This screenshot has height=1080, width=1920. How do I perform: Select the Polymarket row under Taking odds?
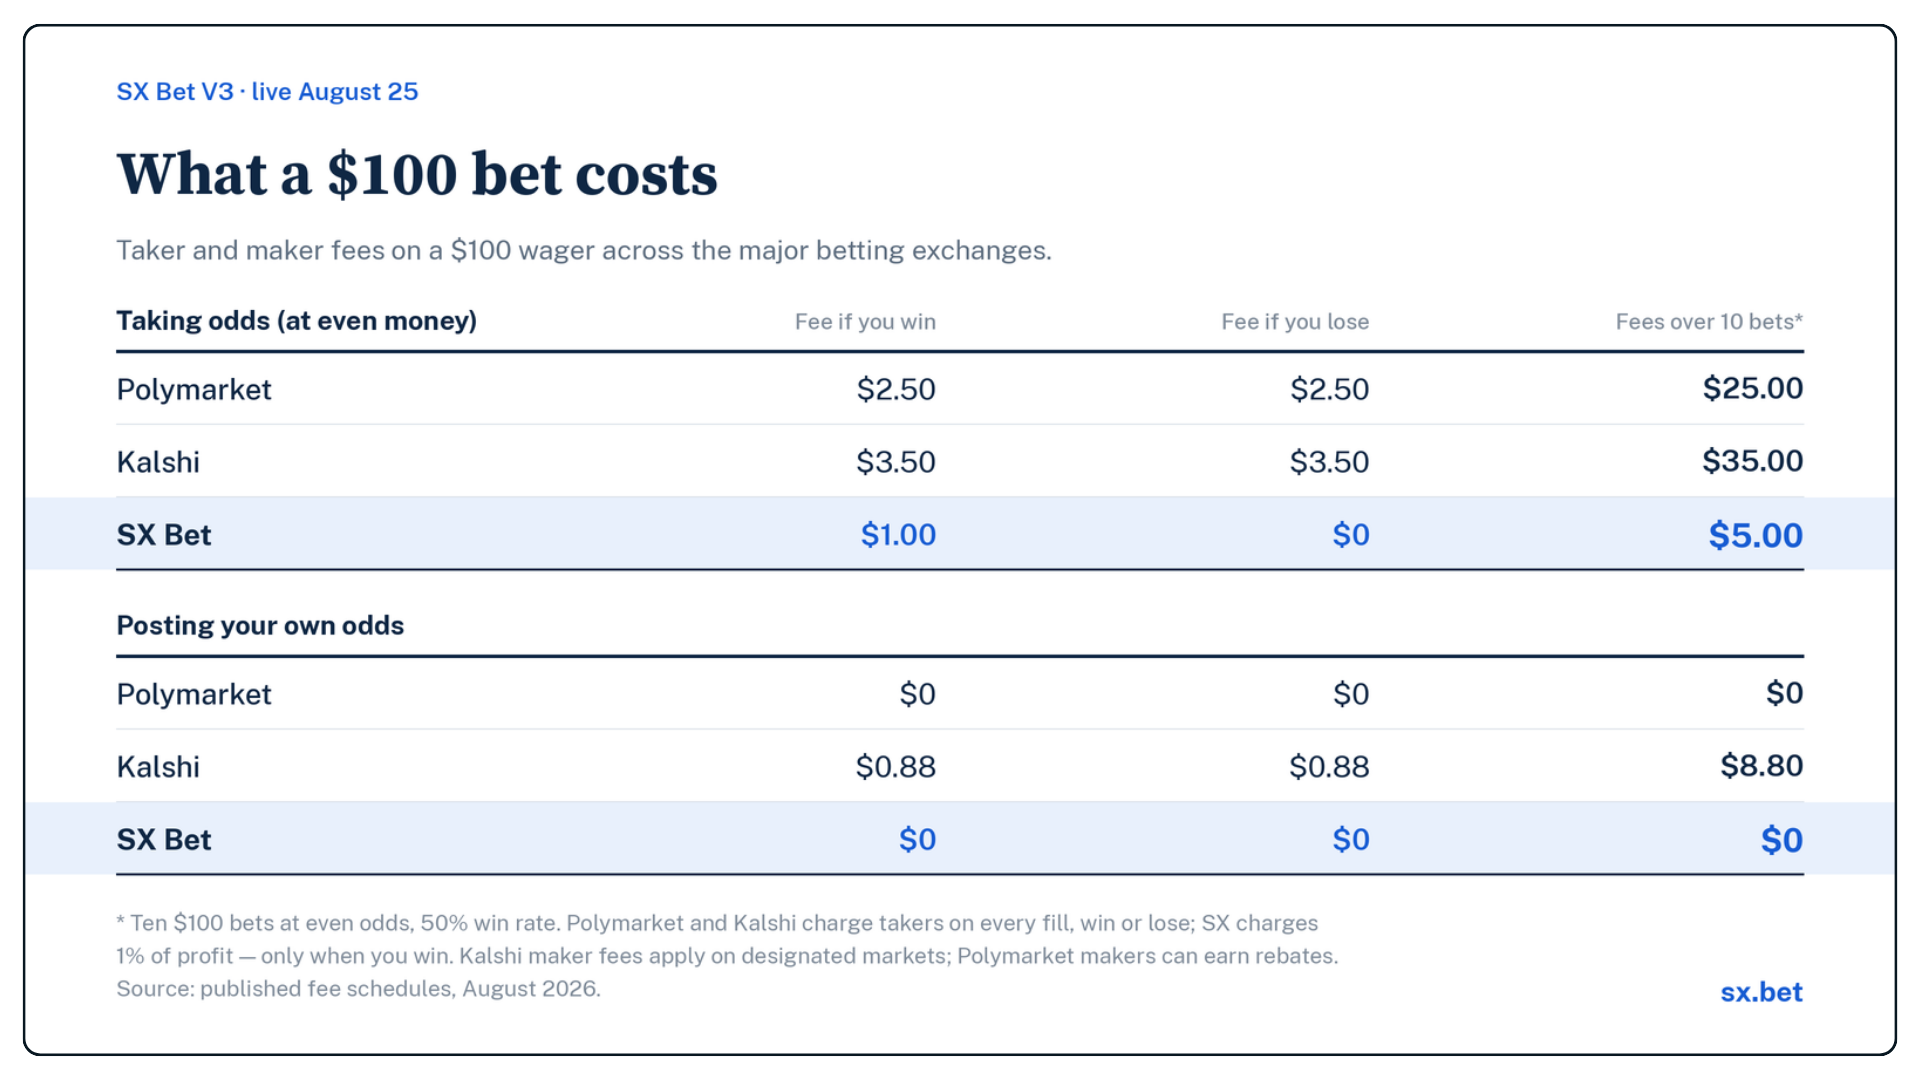960,388
